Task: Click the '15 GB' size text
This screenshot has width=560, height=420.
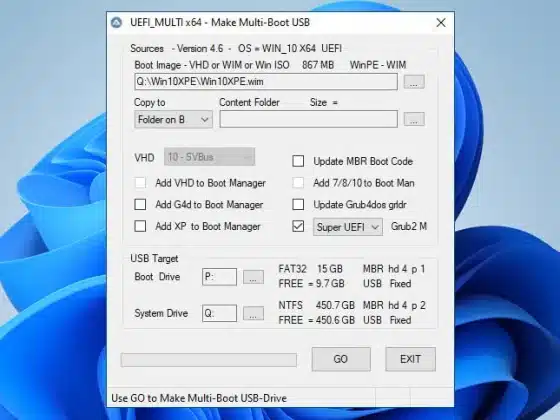Action: click(x=330, y=269)
